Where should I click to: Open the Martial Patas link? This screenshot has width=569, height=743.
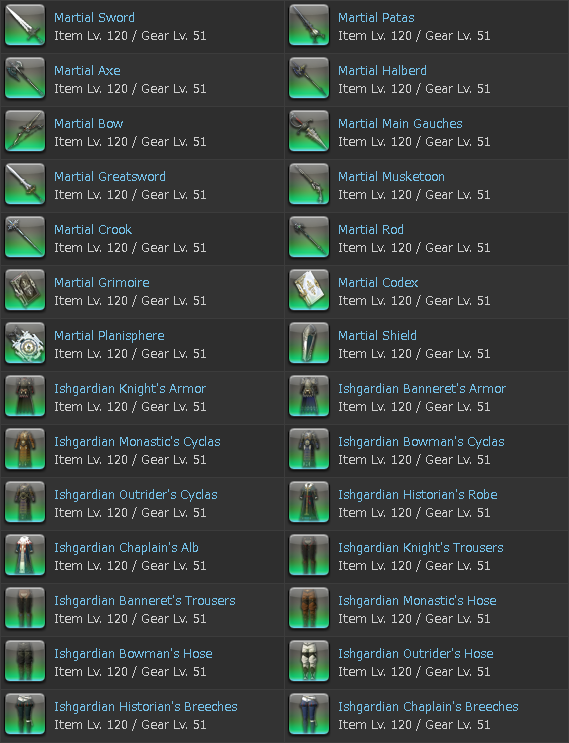(x=376, y=18)
